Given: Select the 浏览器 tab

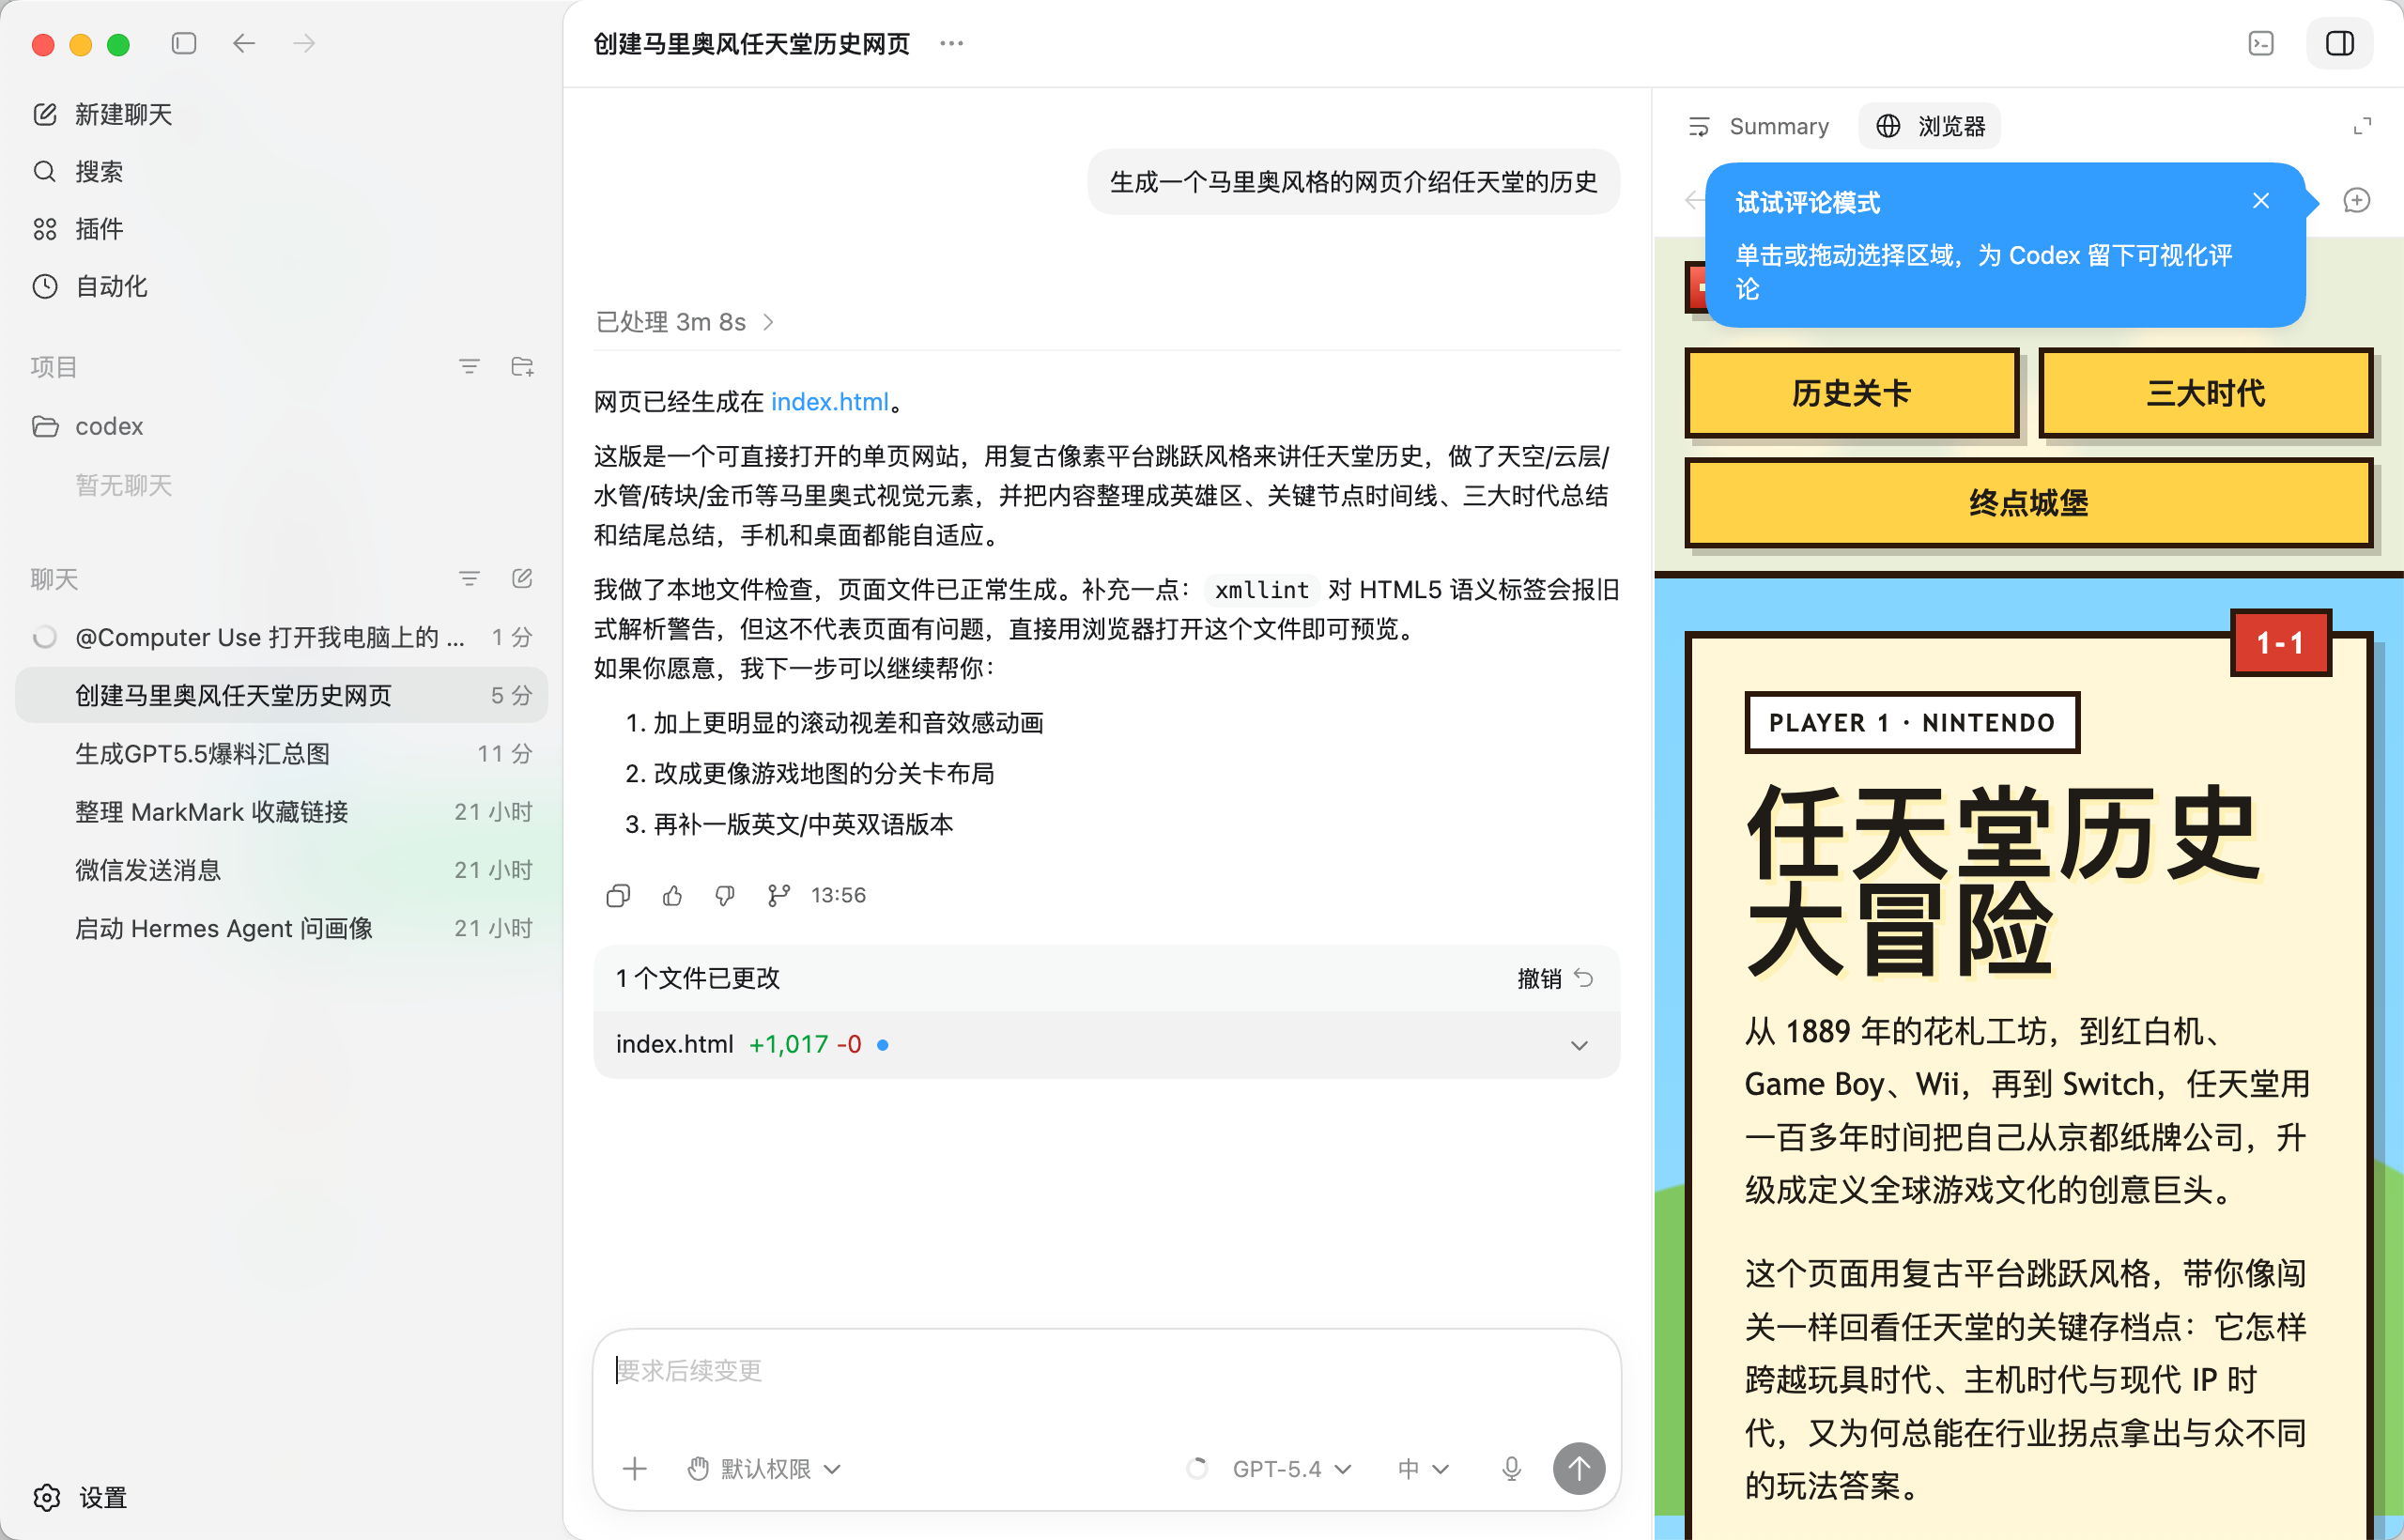Looking at the screenshot, I should pyautogui.click(x=1930, y=126).
